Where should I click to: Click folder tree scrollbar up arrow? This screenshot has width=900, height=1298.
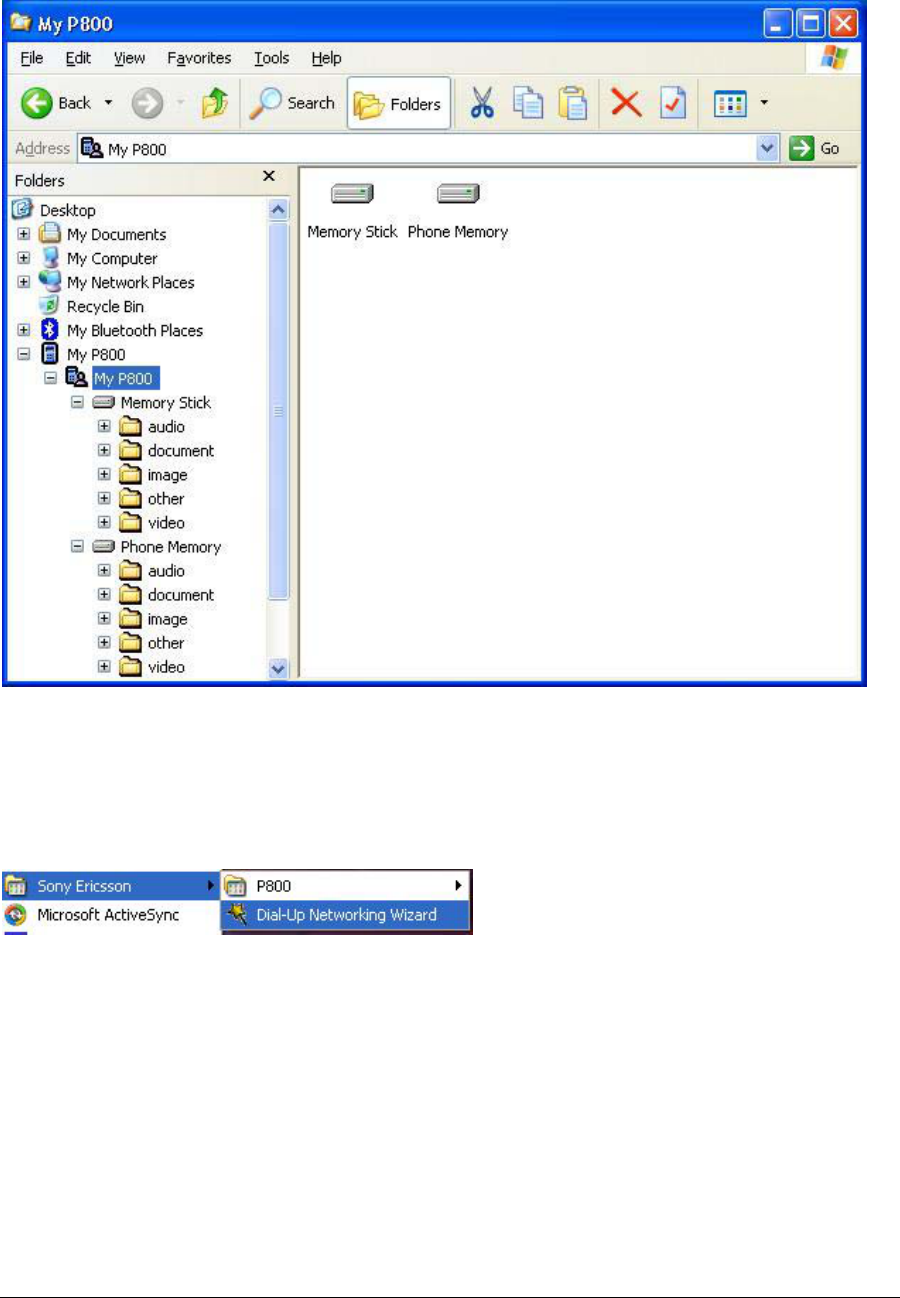click(x=278, y=209)
